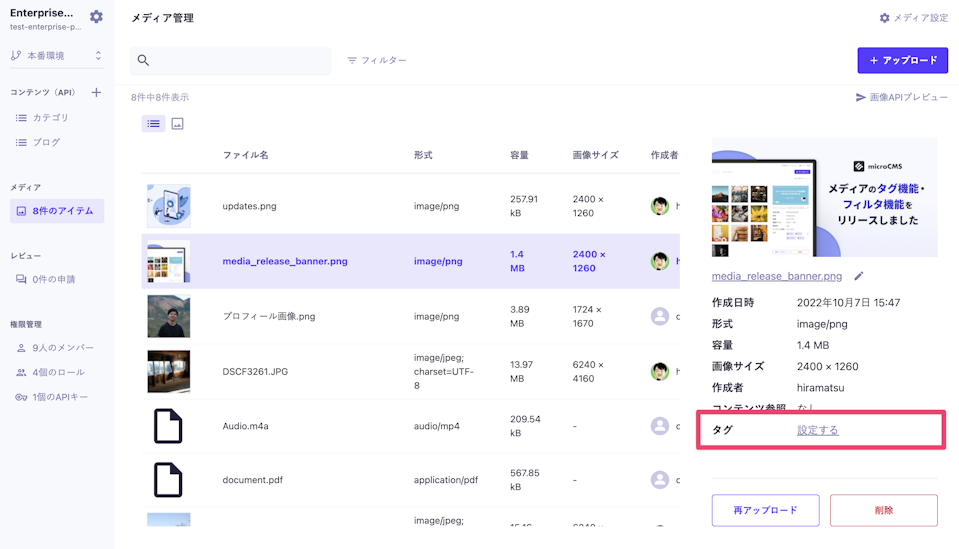Open 1個のAPIキー page

59,397
